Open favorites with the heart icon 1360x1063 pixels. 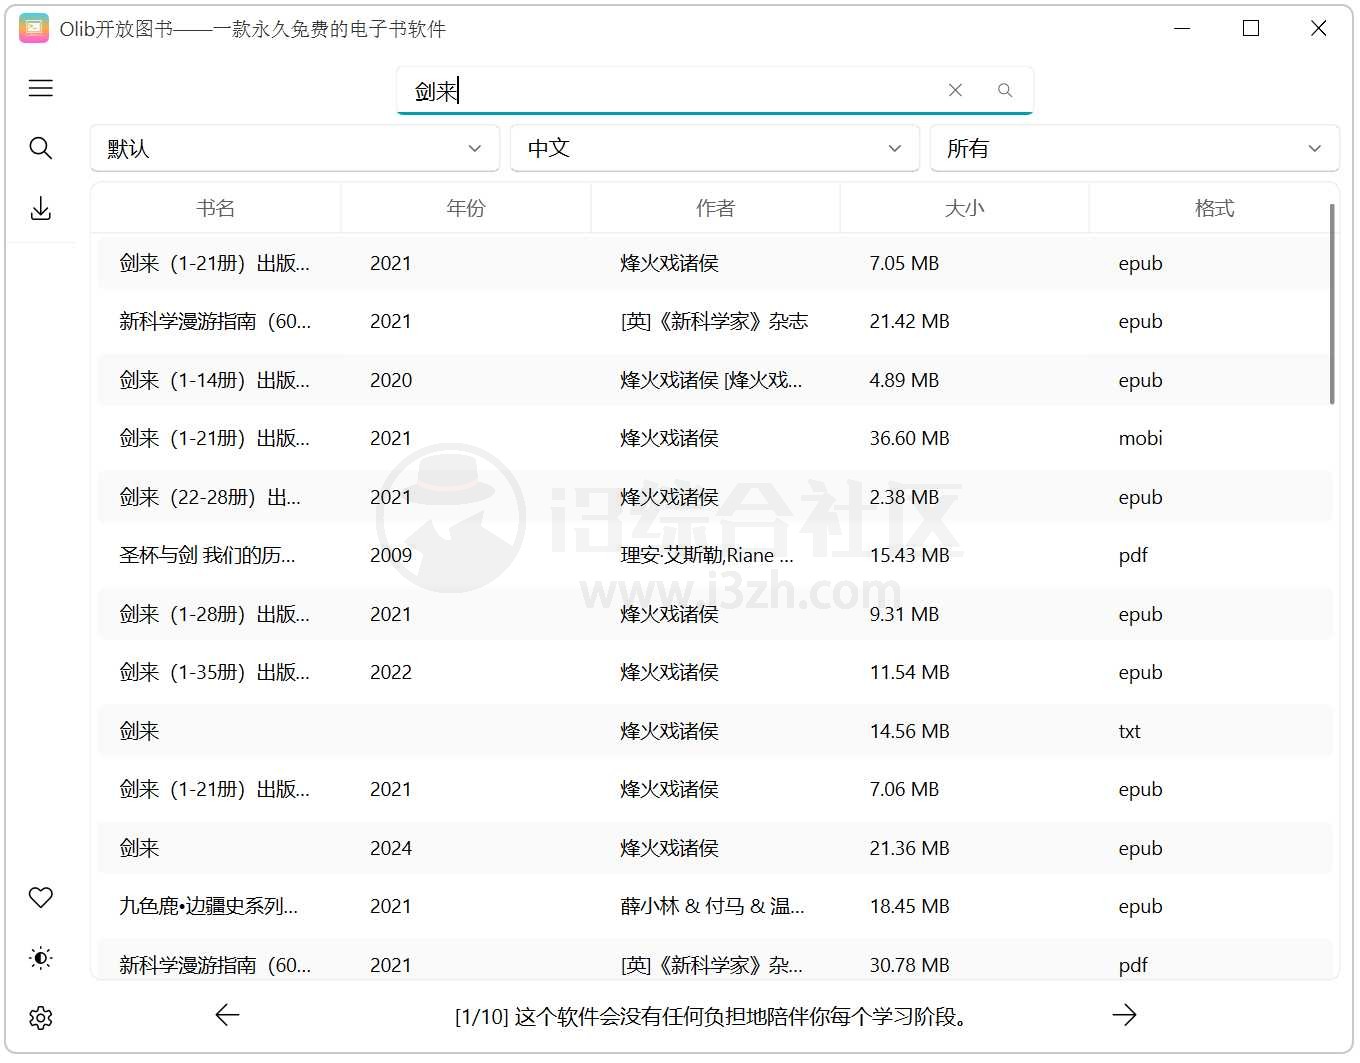(x=41, y=898)
